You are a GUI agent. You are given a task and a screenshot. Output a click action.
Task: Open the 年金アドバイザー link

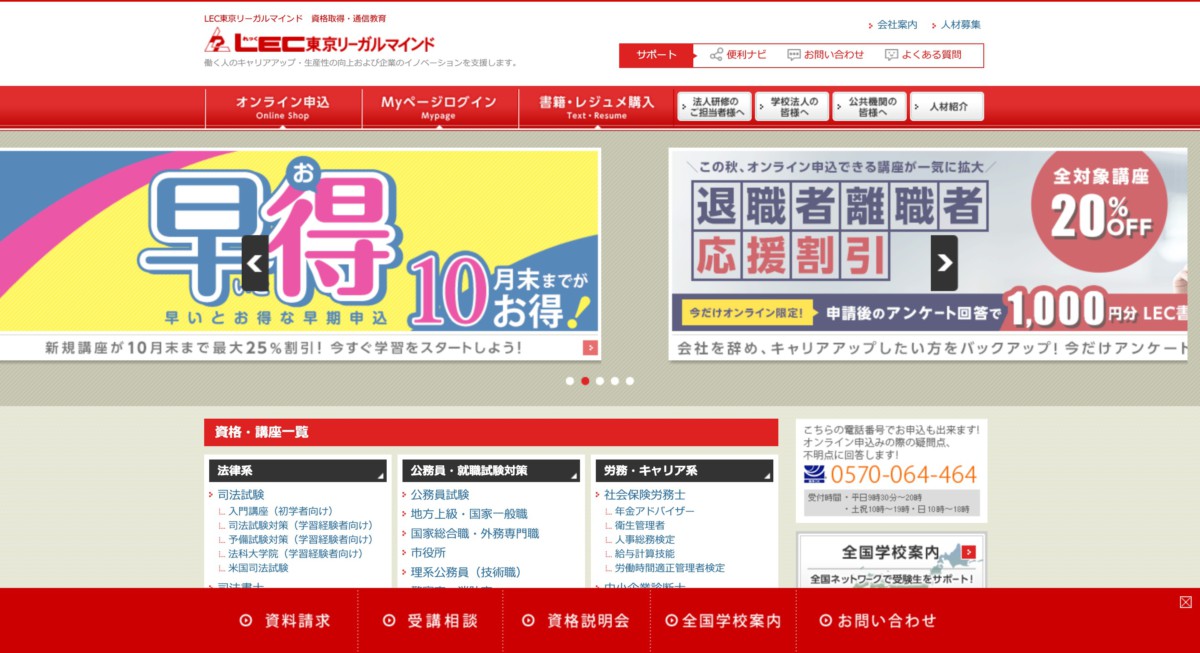654,511
